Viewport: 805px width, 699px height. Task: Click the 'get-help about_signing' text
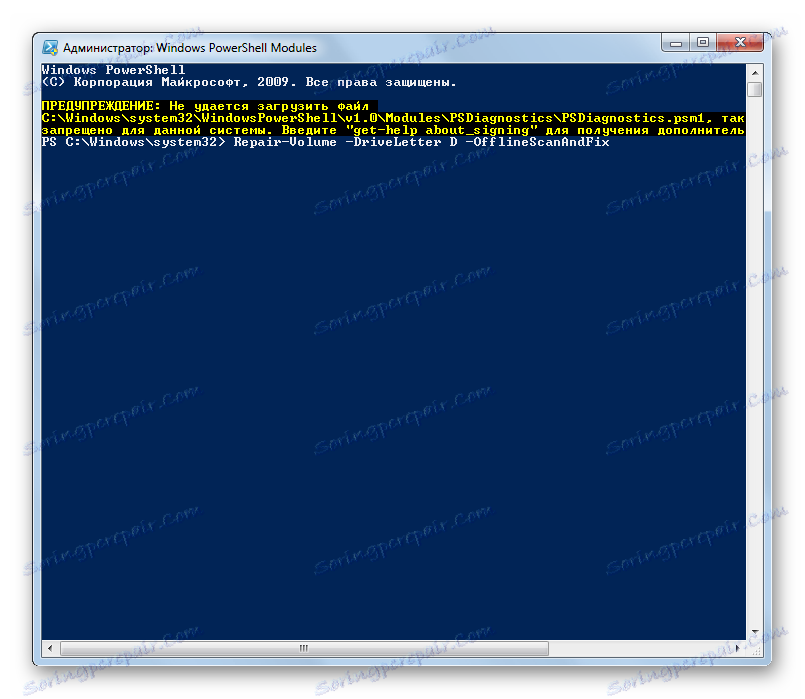tap(441, 130)
